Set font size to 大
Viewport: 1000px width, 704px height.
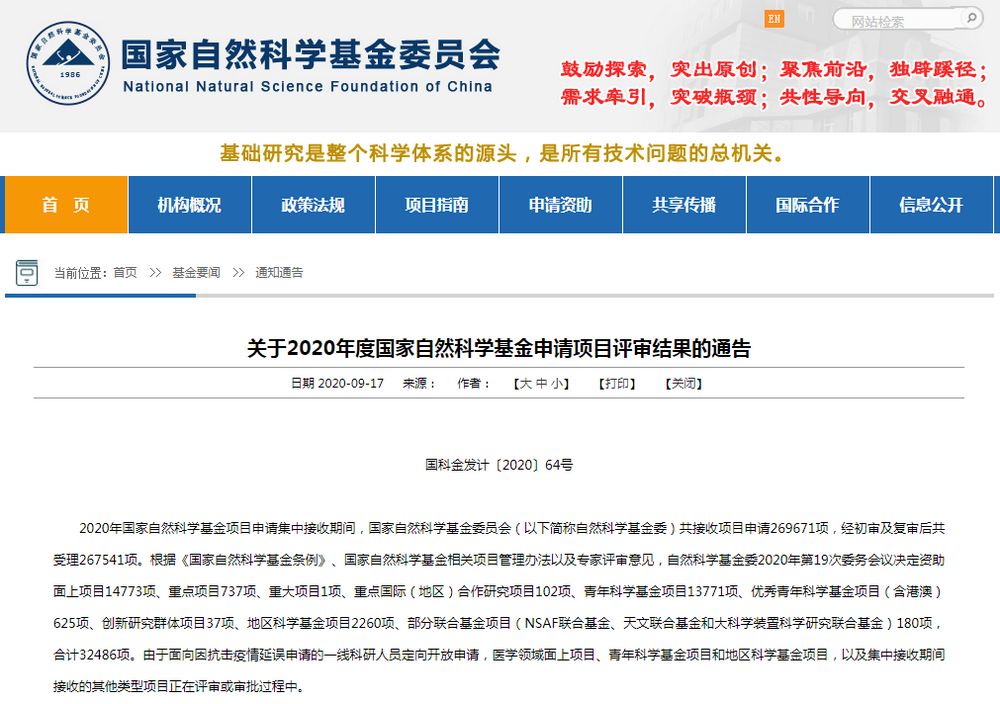[526, 383]
